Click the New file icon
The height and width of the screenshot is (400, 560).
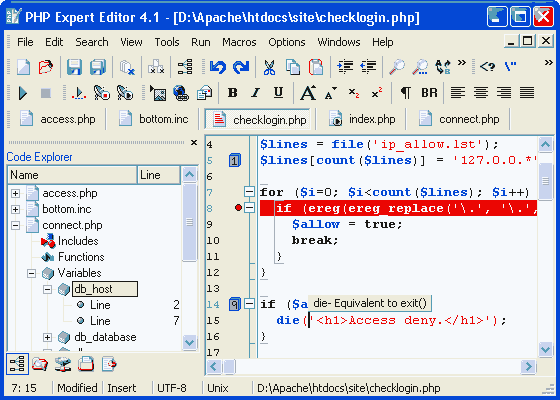click(24, 67)
